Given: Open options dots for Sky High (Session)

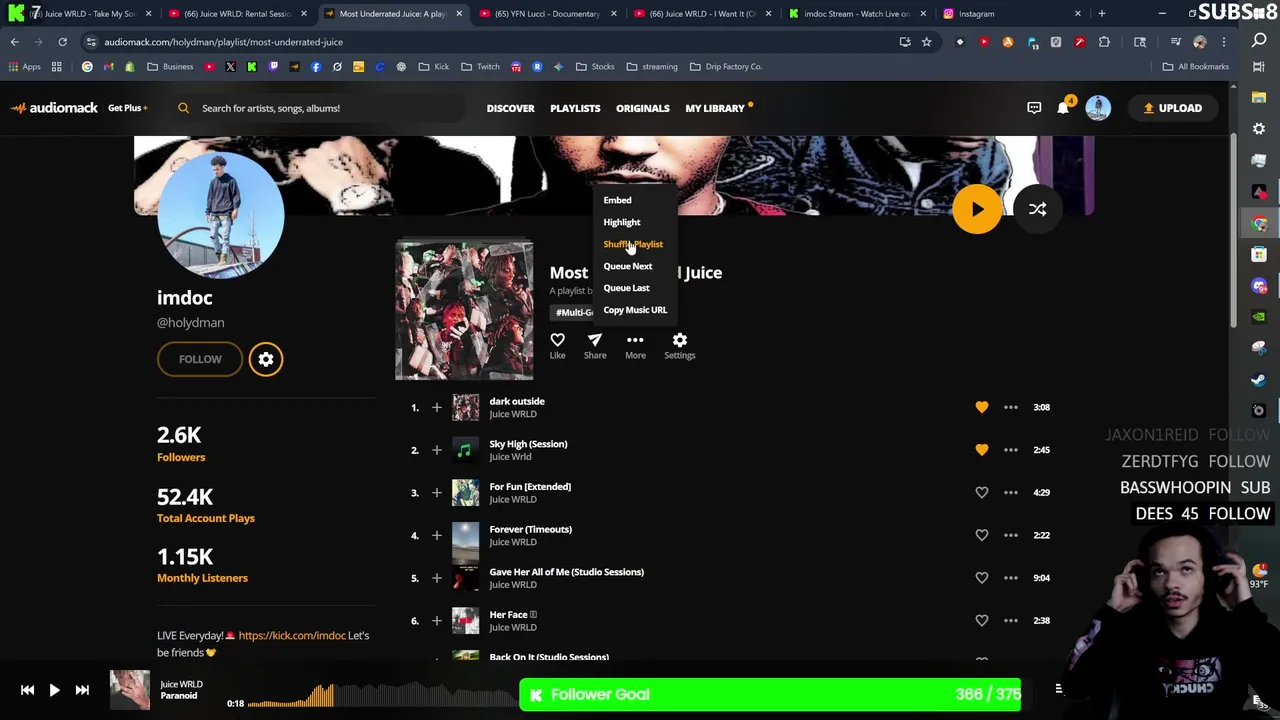Looking at the screenshot, I should pyautogui.click(x=1011, y=450).
